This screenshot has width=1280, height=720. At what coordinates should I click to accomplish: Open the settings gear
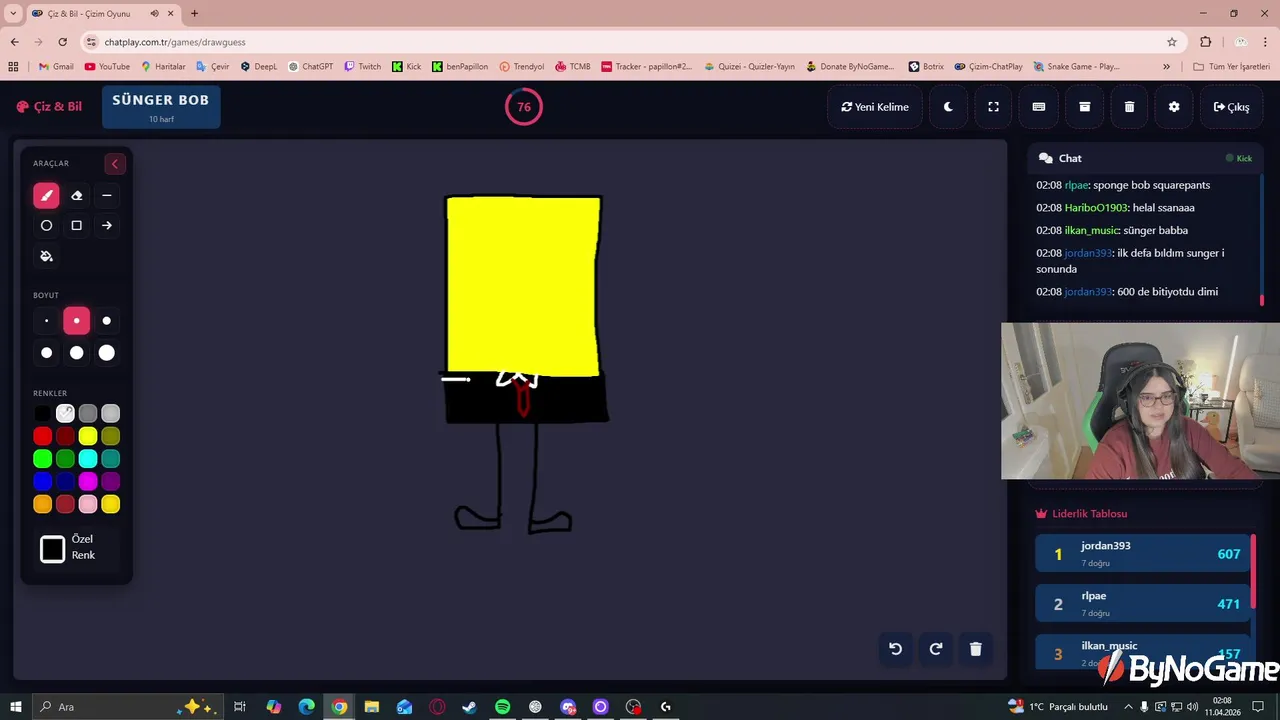(1174, 107)
